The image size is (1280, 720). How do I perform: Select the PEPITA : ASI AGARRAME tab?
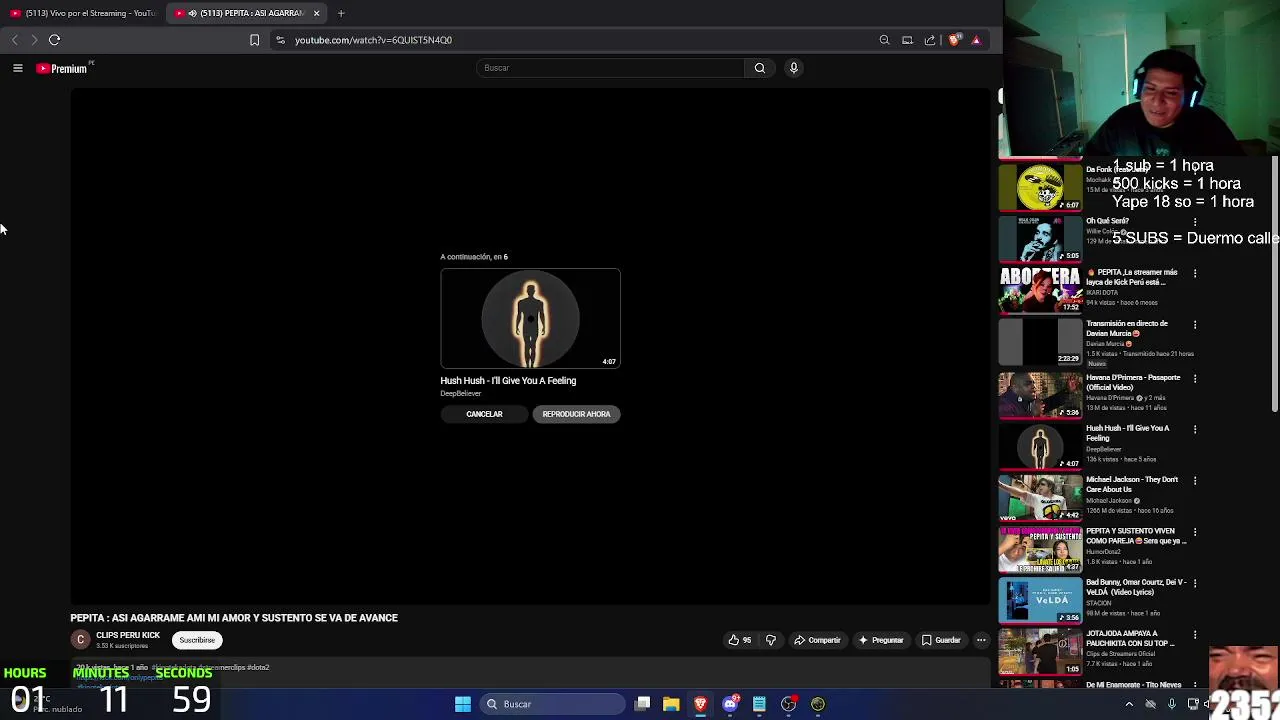point(245,13)
